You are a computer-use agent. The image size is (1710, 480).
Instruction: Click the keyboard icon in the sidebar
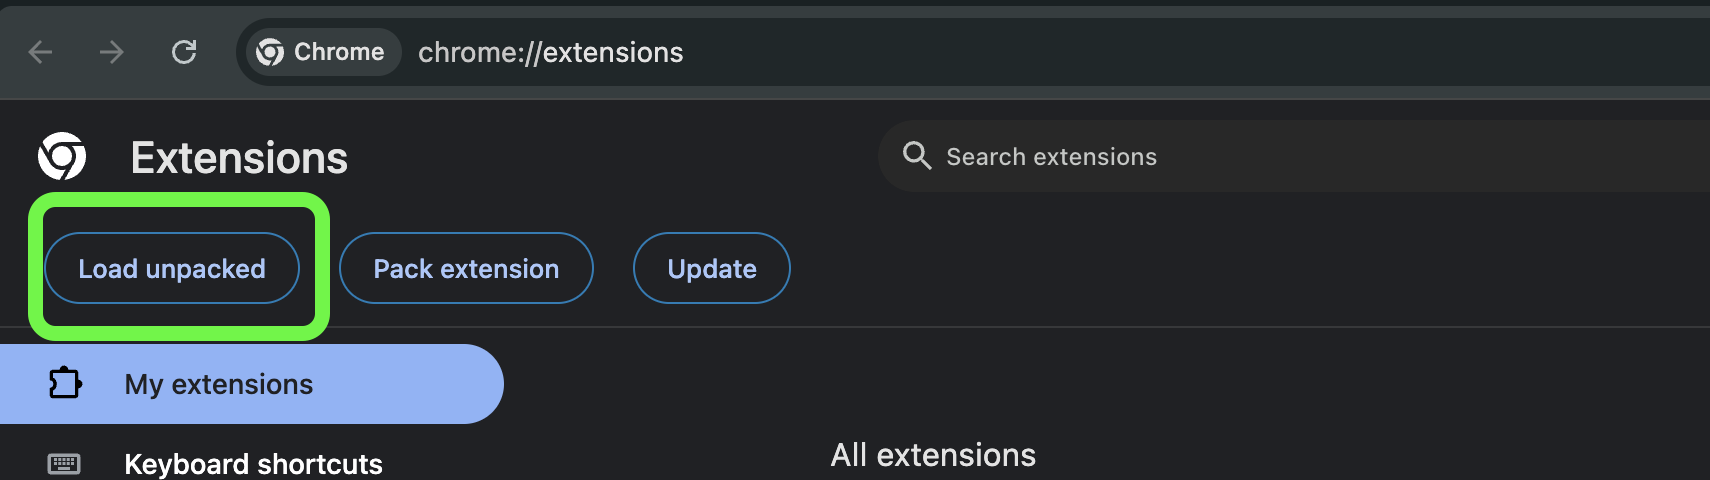pos(64,464)
